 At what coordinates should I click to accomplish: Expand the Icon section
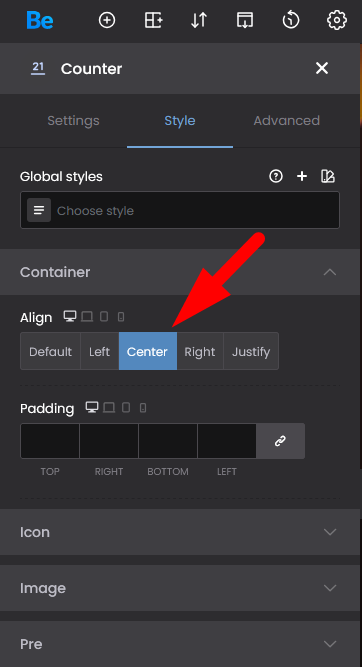tap(180, 532)
